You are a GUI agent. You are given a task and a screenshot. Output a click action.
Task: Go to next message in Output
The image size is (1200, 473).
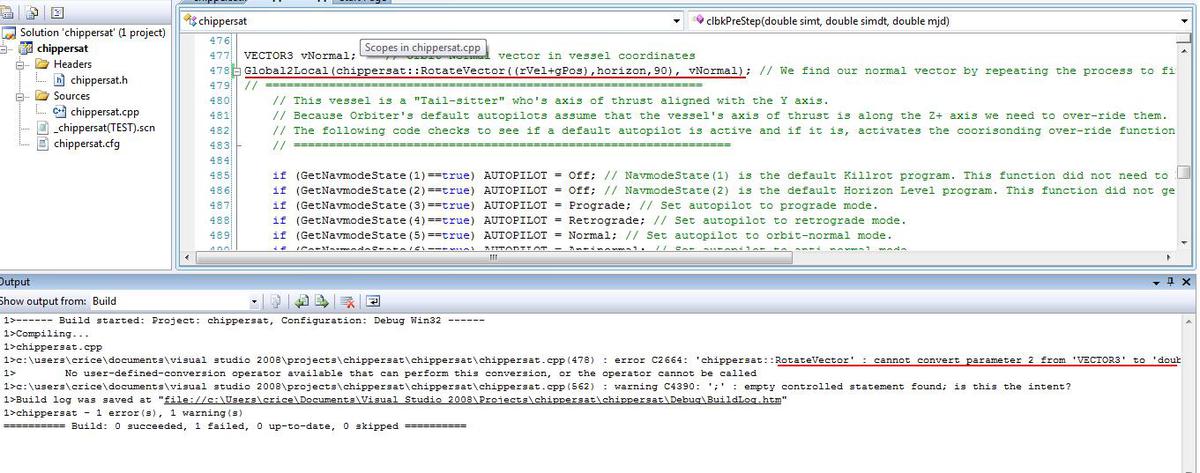322,301
